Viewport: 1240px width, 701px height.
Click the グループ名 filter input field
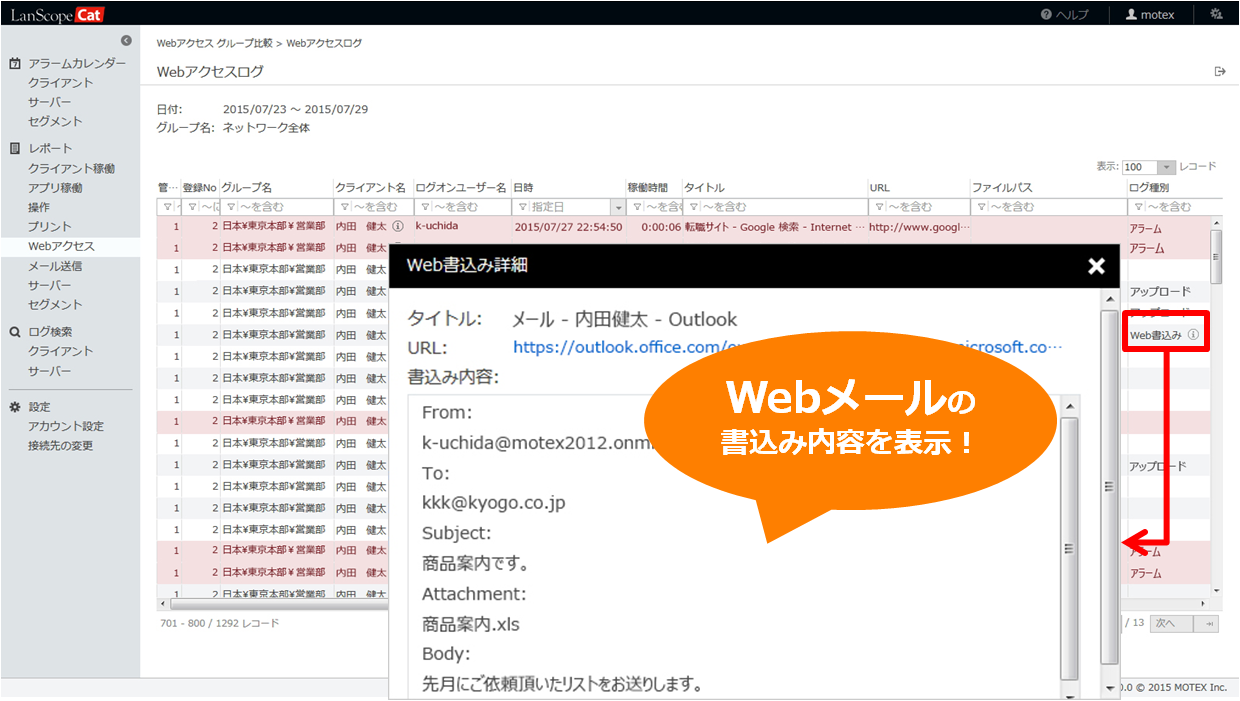coord(282,207)
